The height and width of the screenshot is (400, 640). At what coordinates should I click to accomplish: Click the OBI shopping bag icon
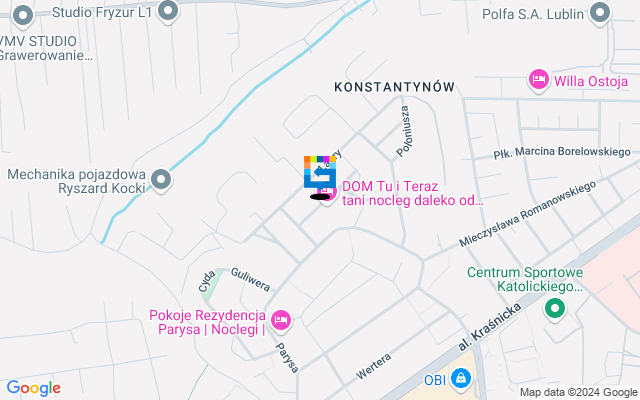coord(461,379)
